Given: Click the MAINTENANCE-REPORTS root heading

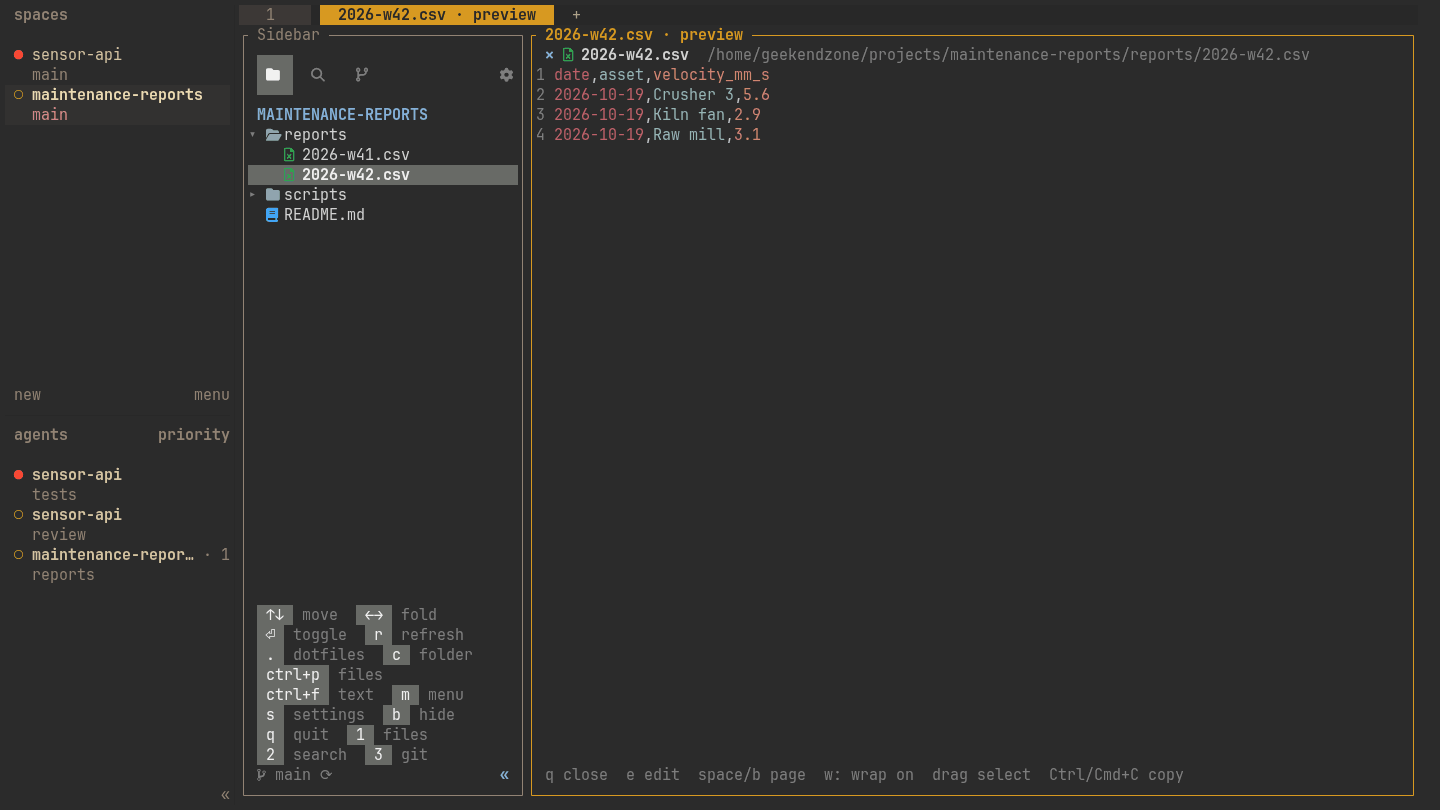Looking at the screenshot, I should pyautogui.click(x=342, y=115).
